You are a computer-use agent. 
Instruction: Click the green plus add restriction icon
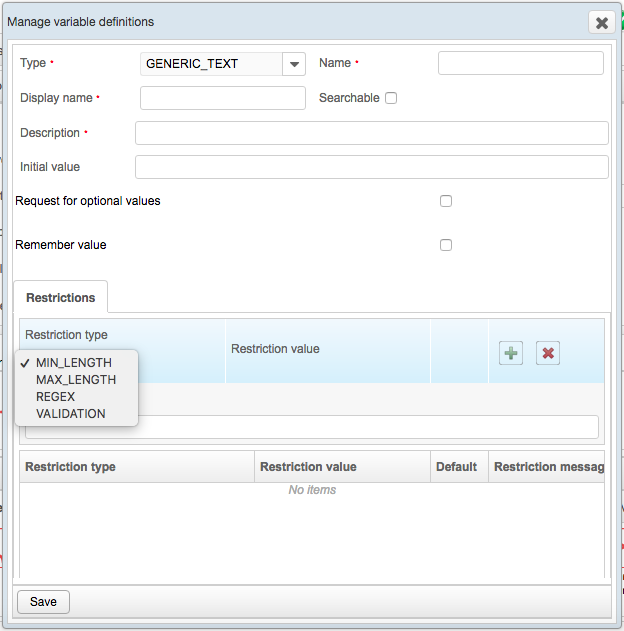511,353
